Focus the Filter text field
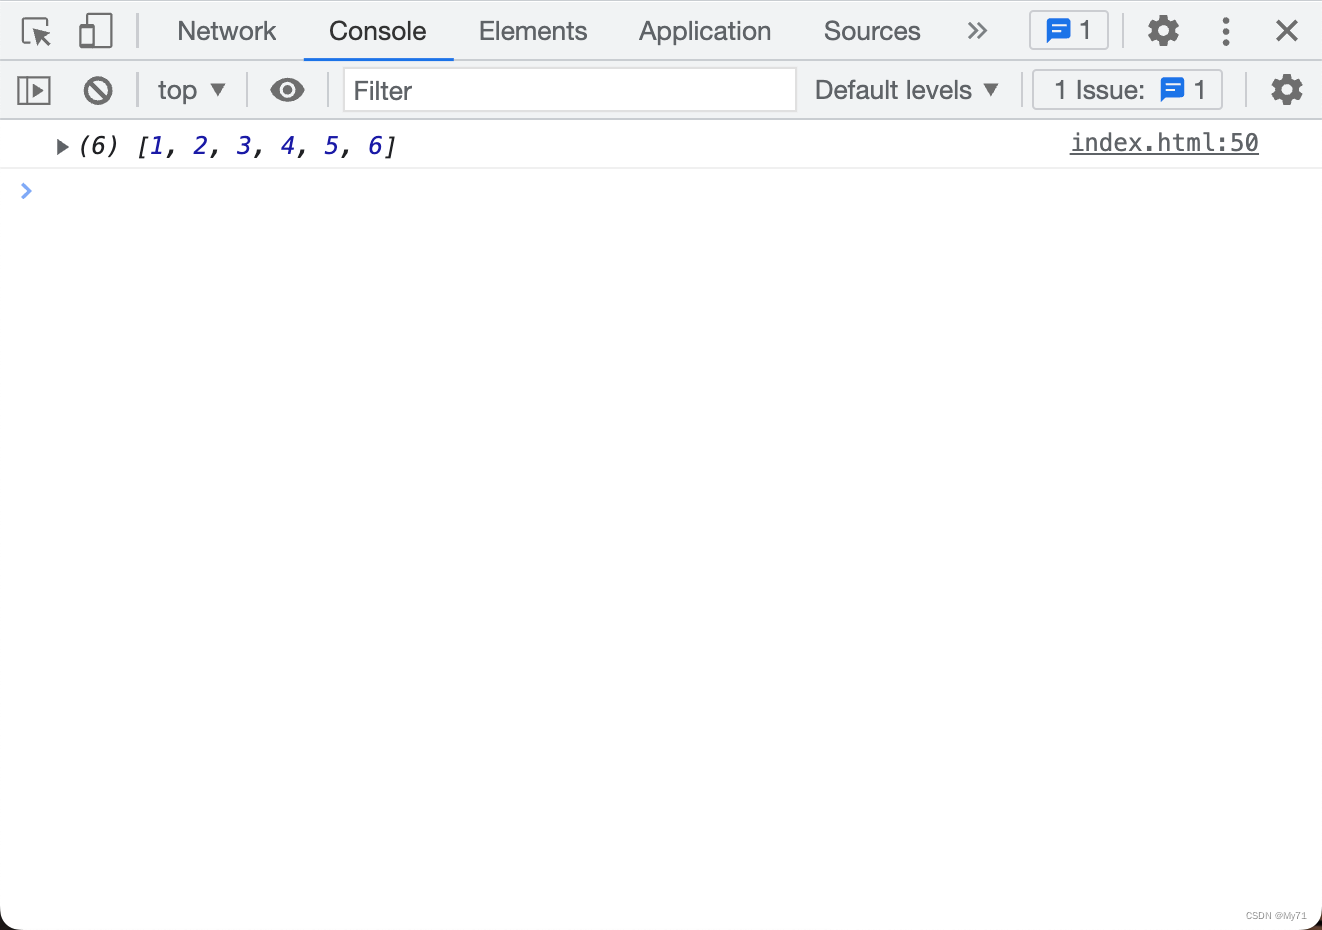The image size is (1322, 930). click(569, 91)
